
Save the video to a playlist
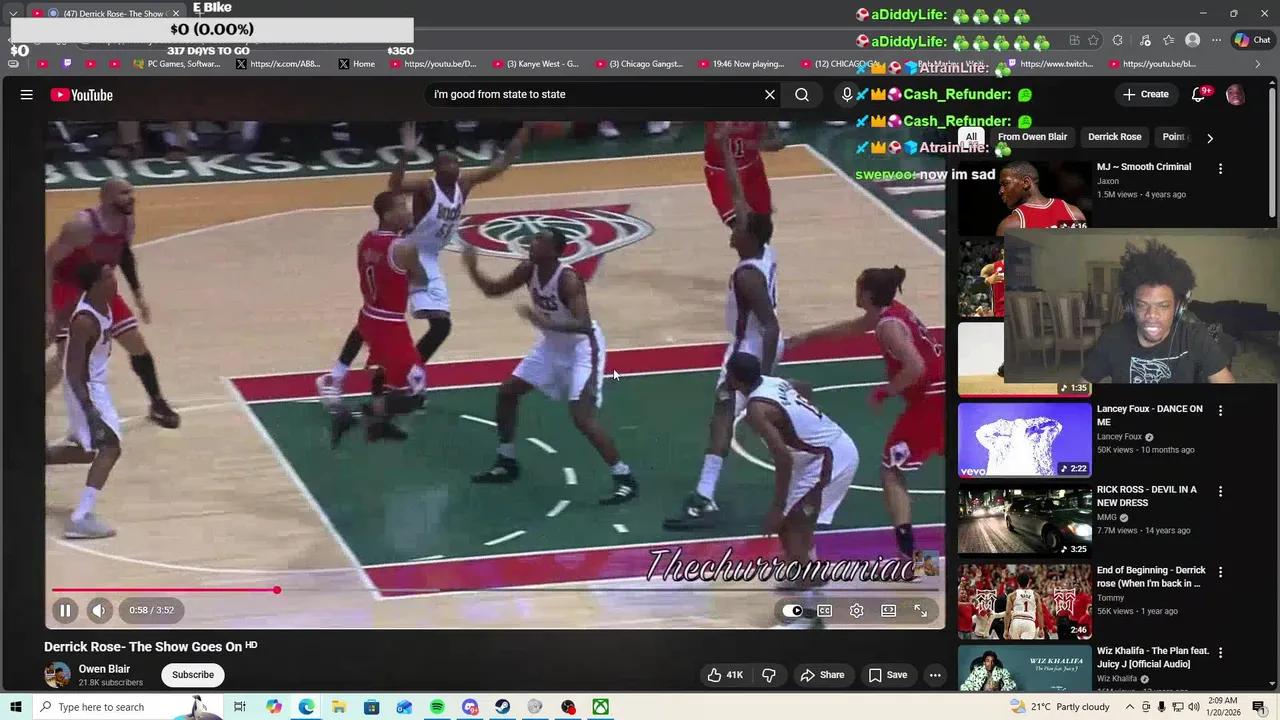pos(888,675)
